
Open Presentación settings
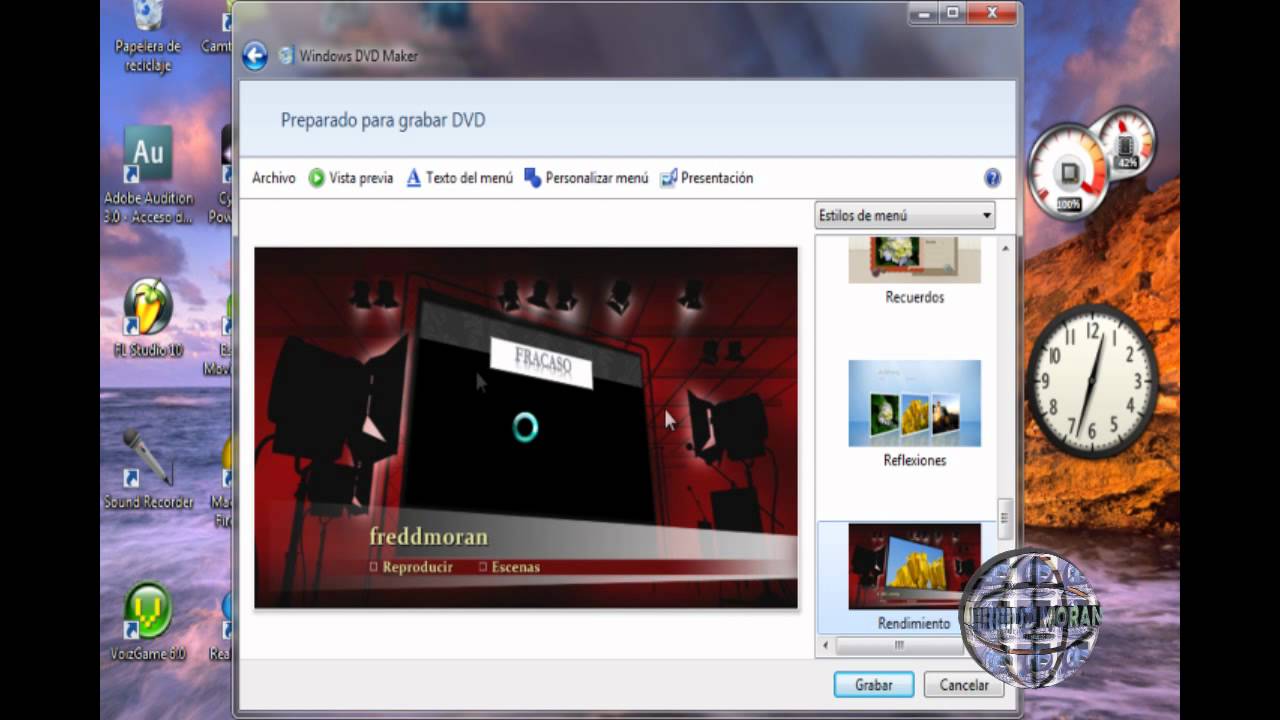coord(706,178)
